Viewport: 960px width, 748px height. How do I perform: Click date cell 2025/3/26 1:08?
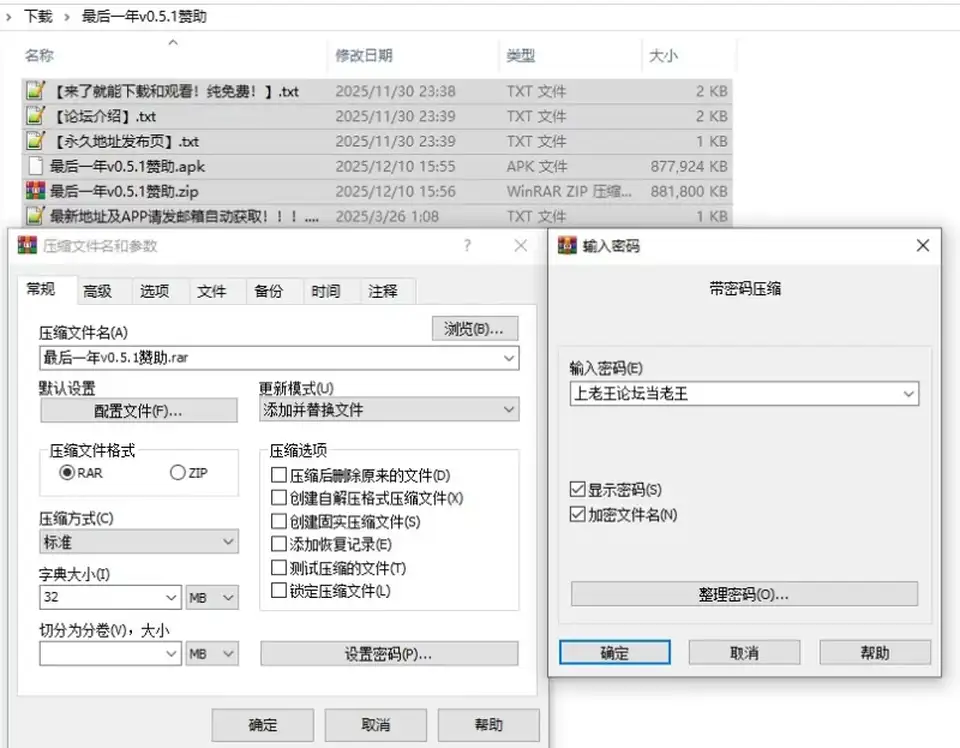(387, 217)
